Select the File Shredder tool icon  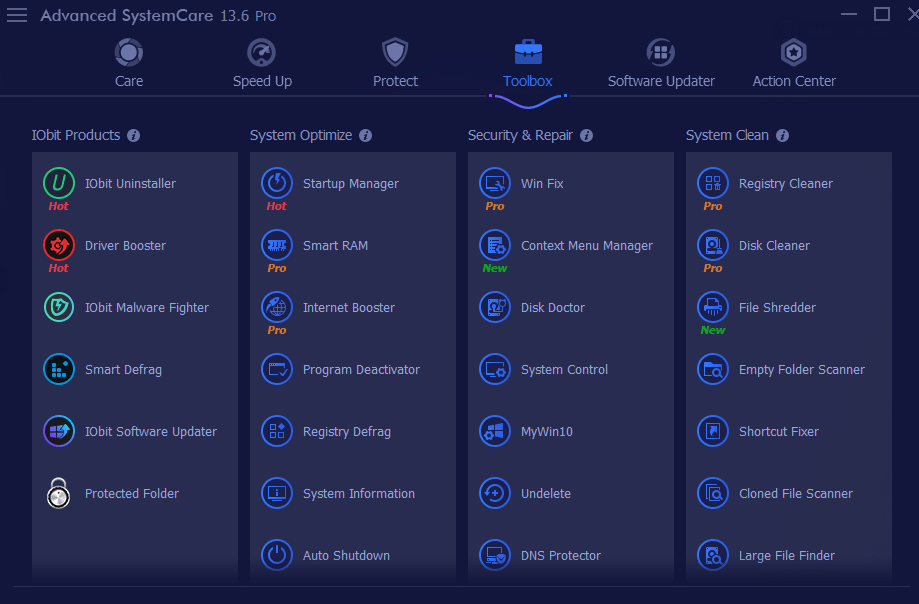tap(712, 307)
